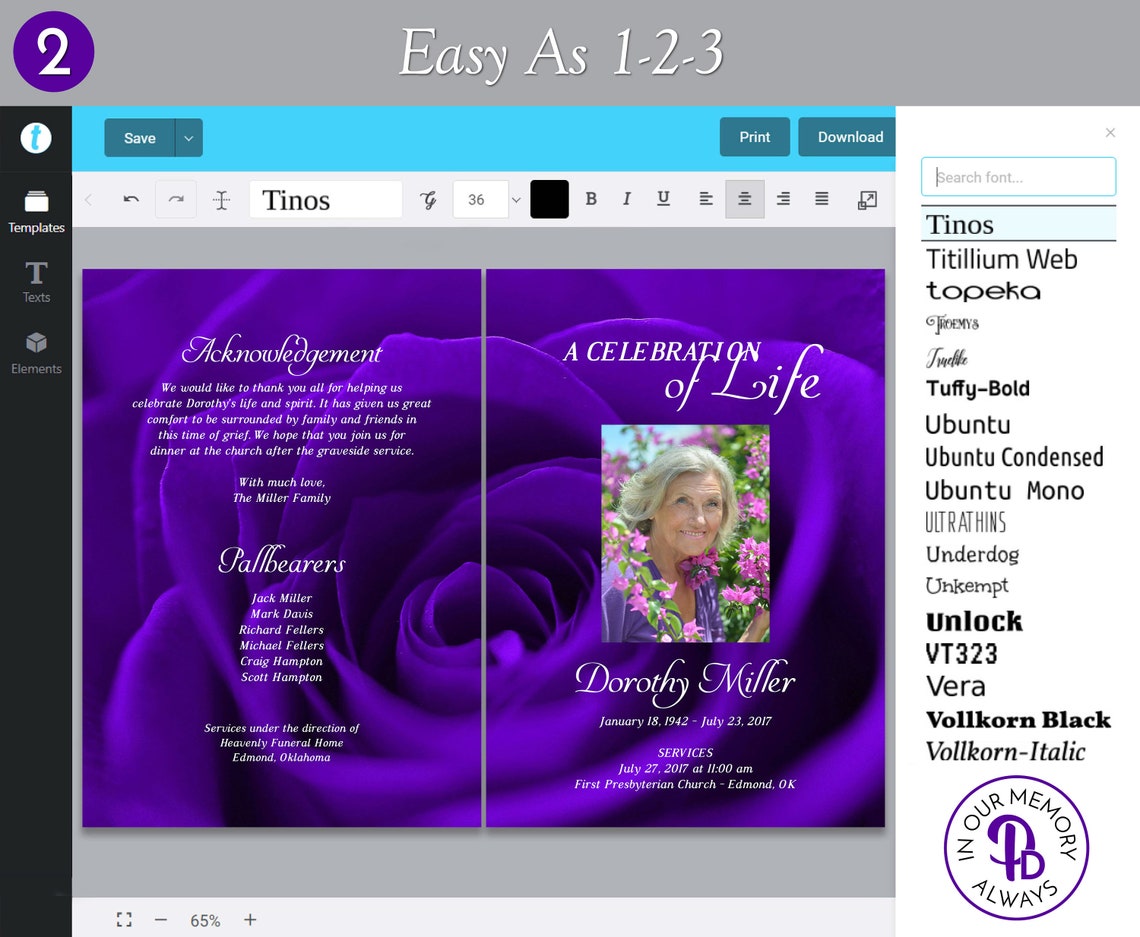Image resolution: width=1140 pixels, height=937 pixels.
Task: Select the Ubuntu Condensed font from the list
Action: pyautogui.click(x=1013, y=457)
